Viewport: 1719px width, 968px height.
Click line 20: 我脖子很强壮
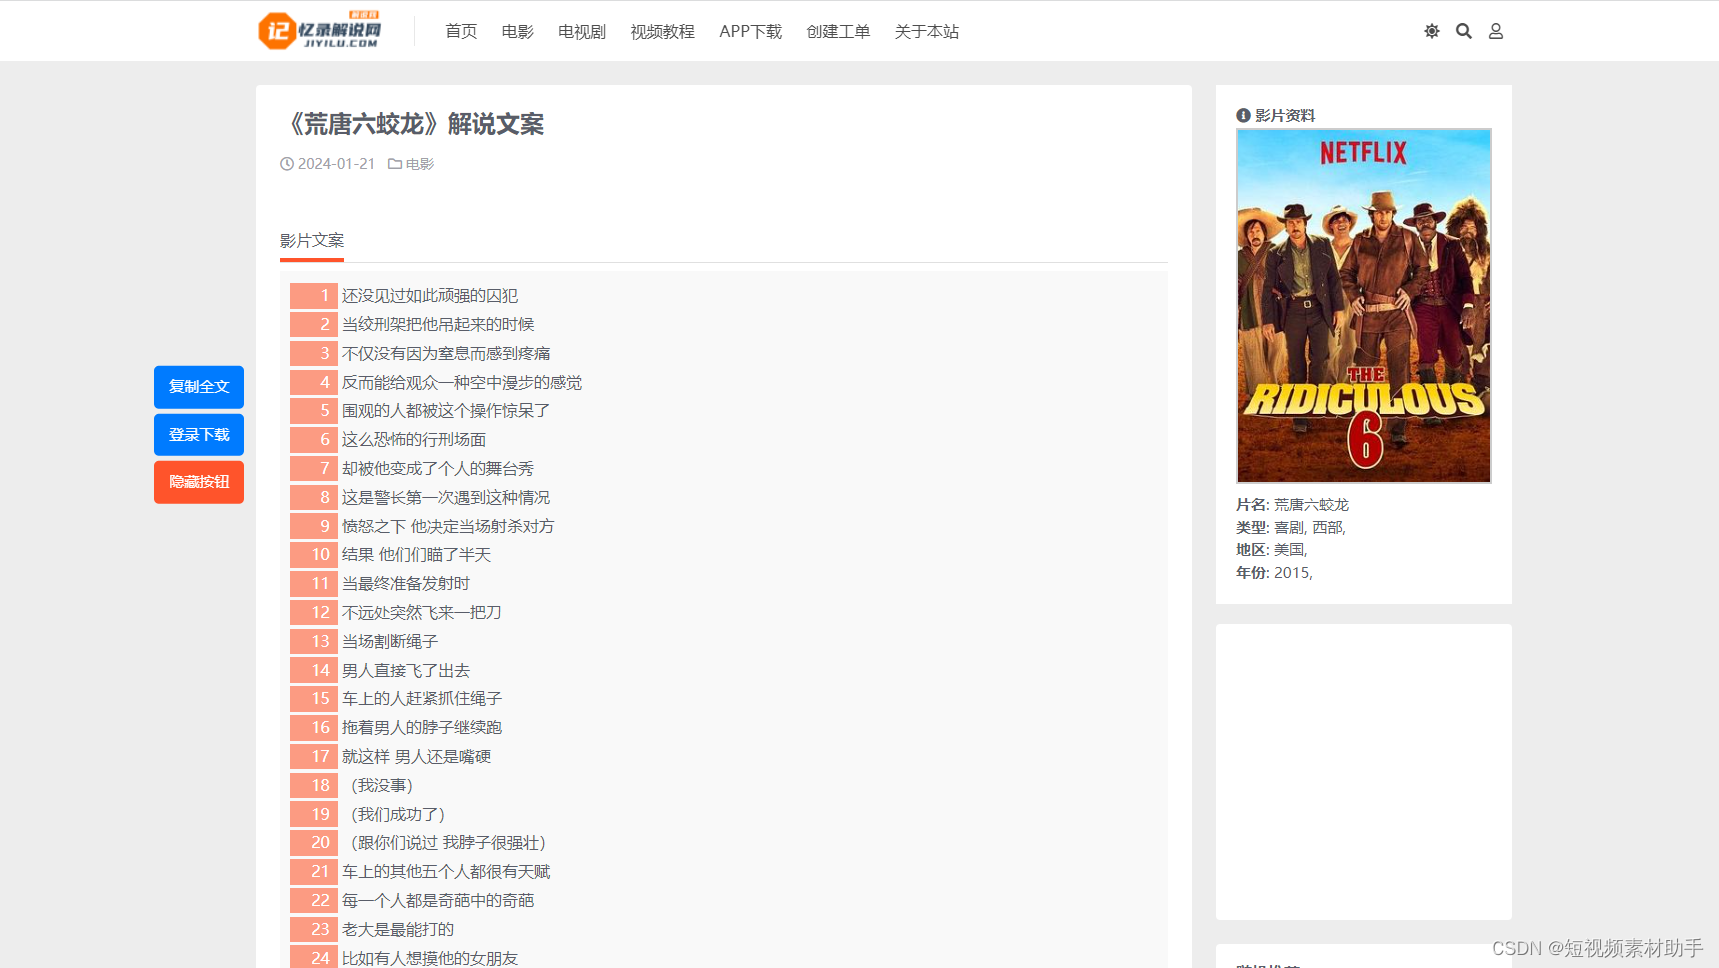pos(490,843)
